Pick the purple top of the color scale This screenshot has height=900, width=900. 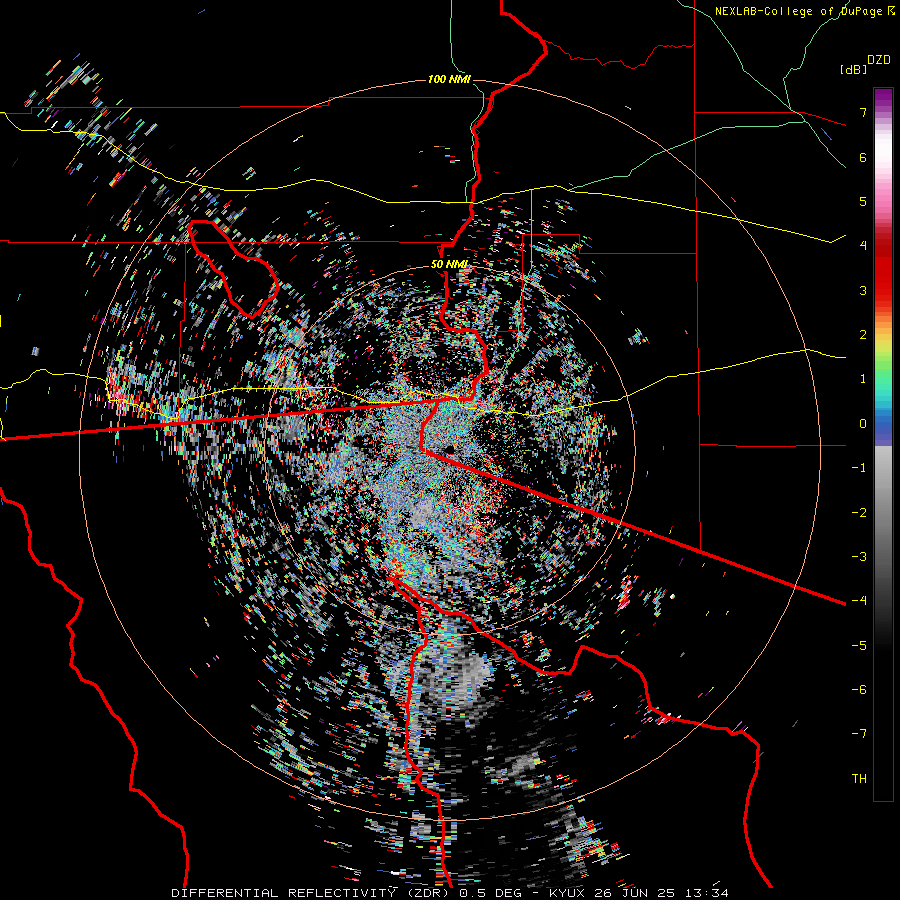(x=883, y=96)
